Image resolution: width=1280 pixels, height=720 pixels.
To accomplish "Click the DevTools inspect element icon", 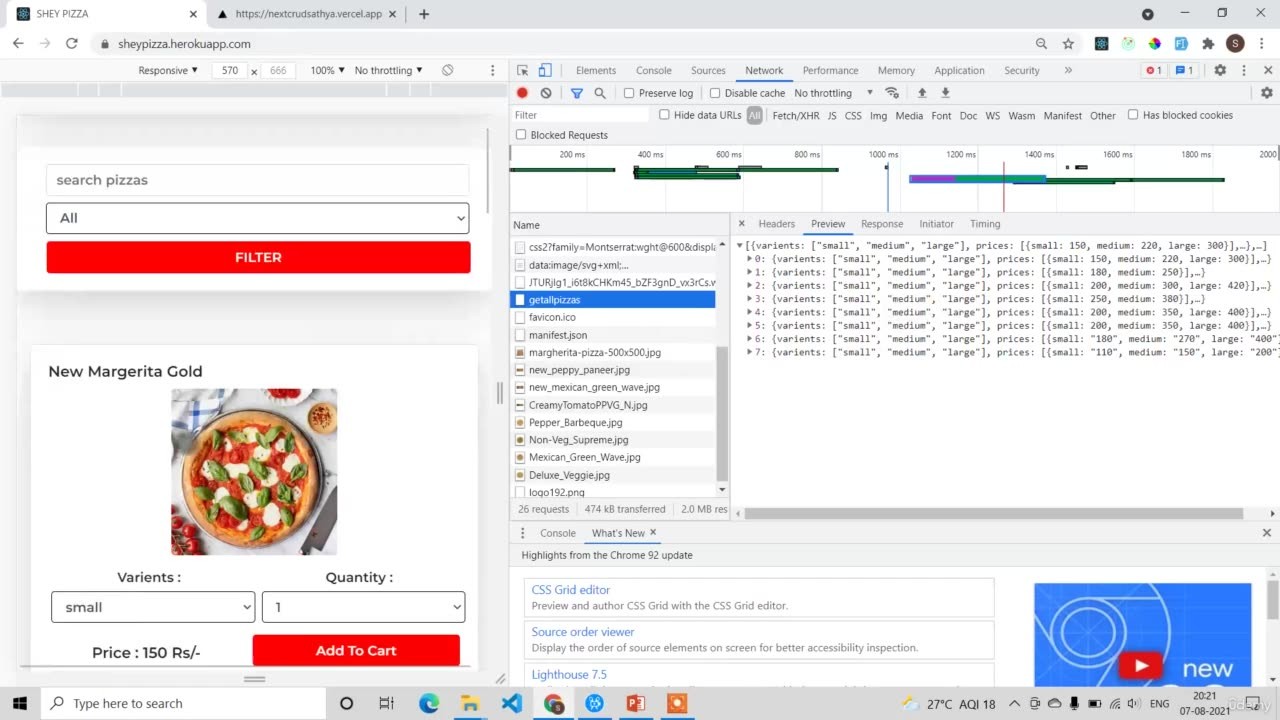I will point(523,70).
